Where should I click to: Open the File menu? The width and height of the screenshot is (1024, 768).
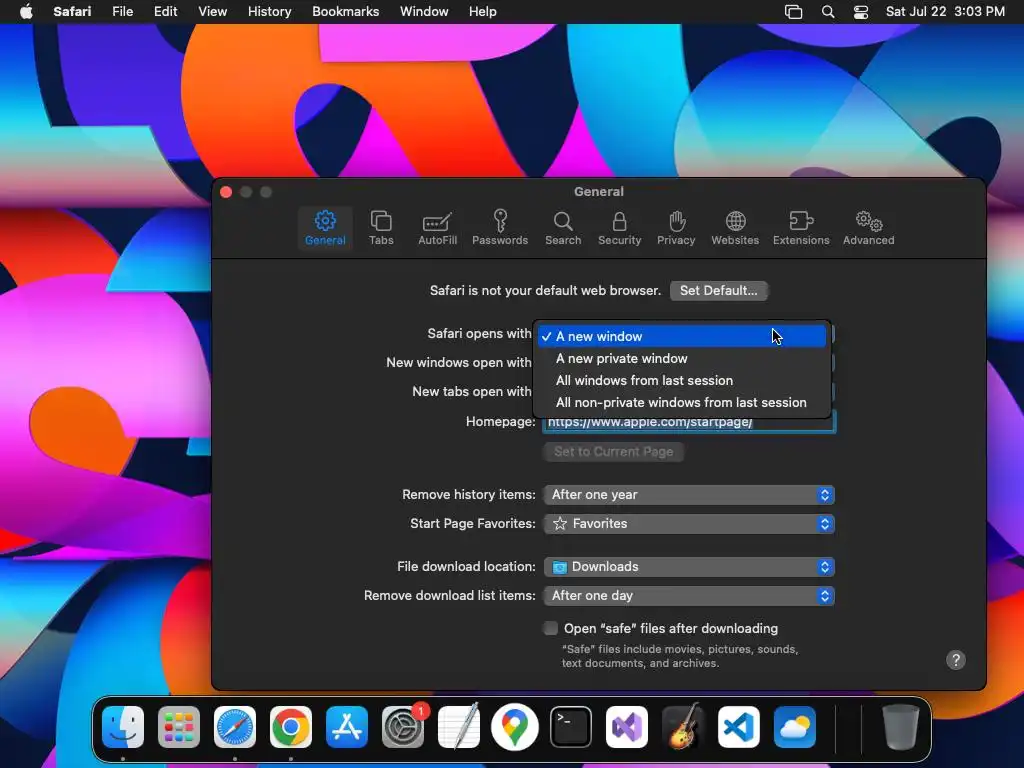point(122,12)
